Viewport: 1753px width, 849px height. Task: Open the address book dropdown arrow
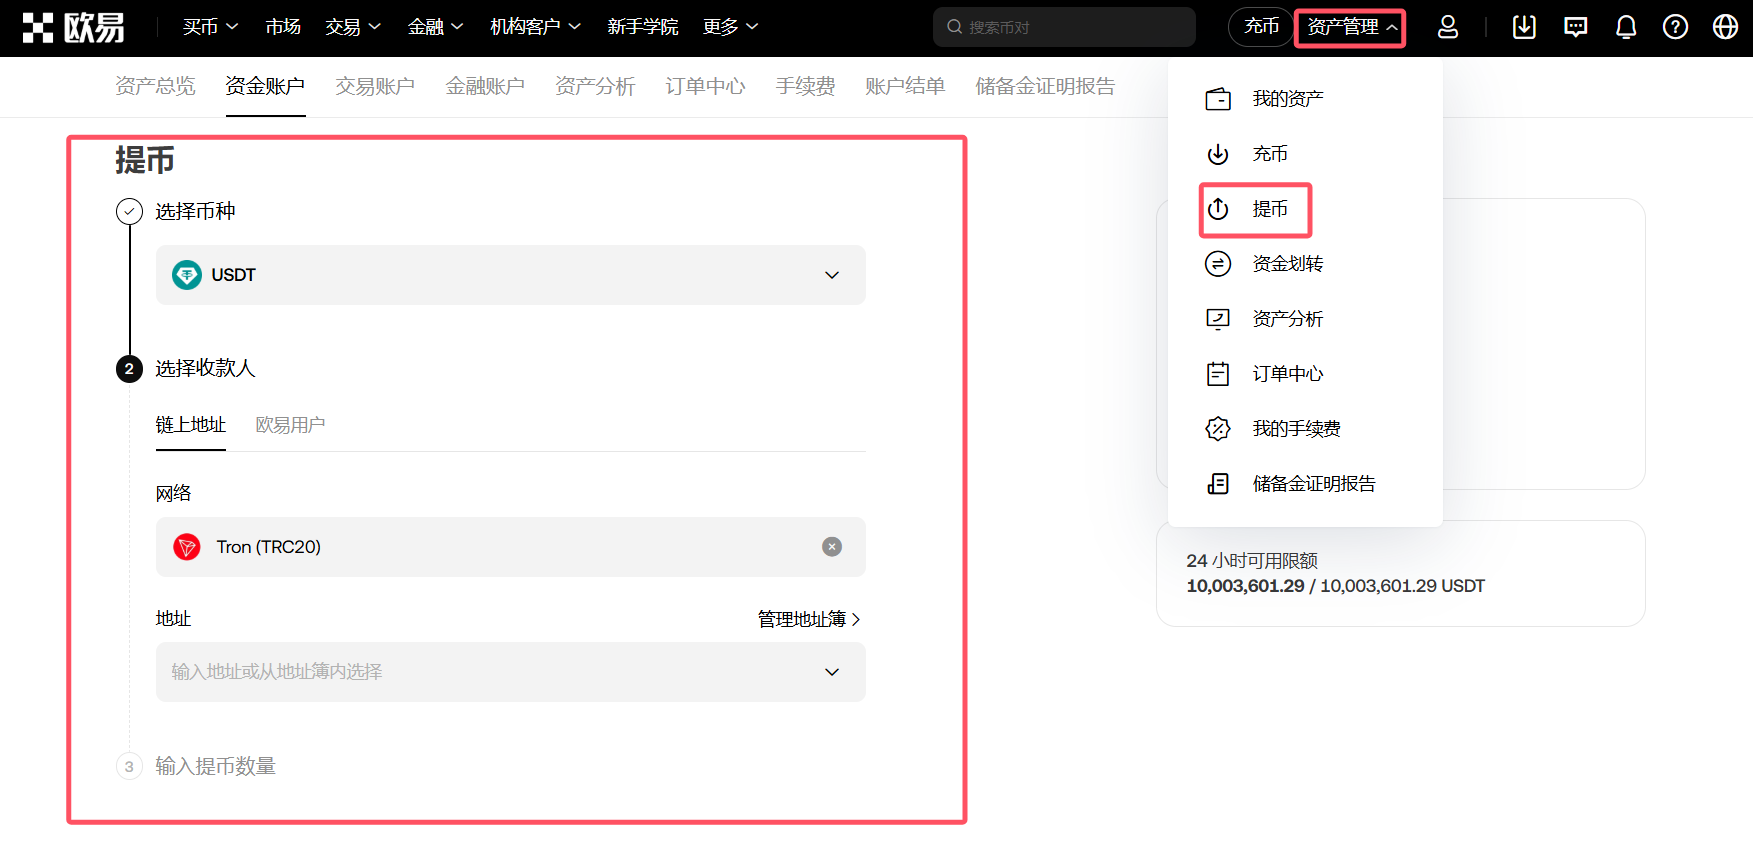[831, 672]
